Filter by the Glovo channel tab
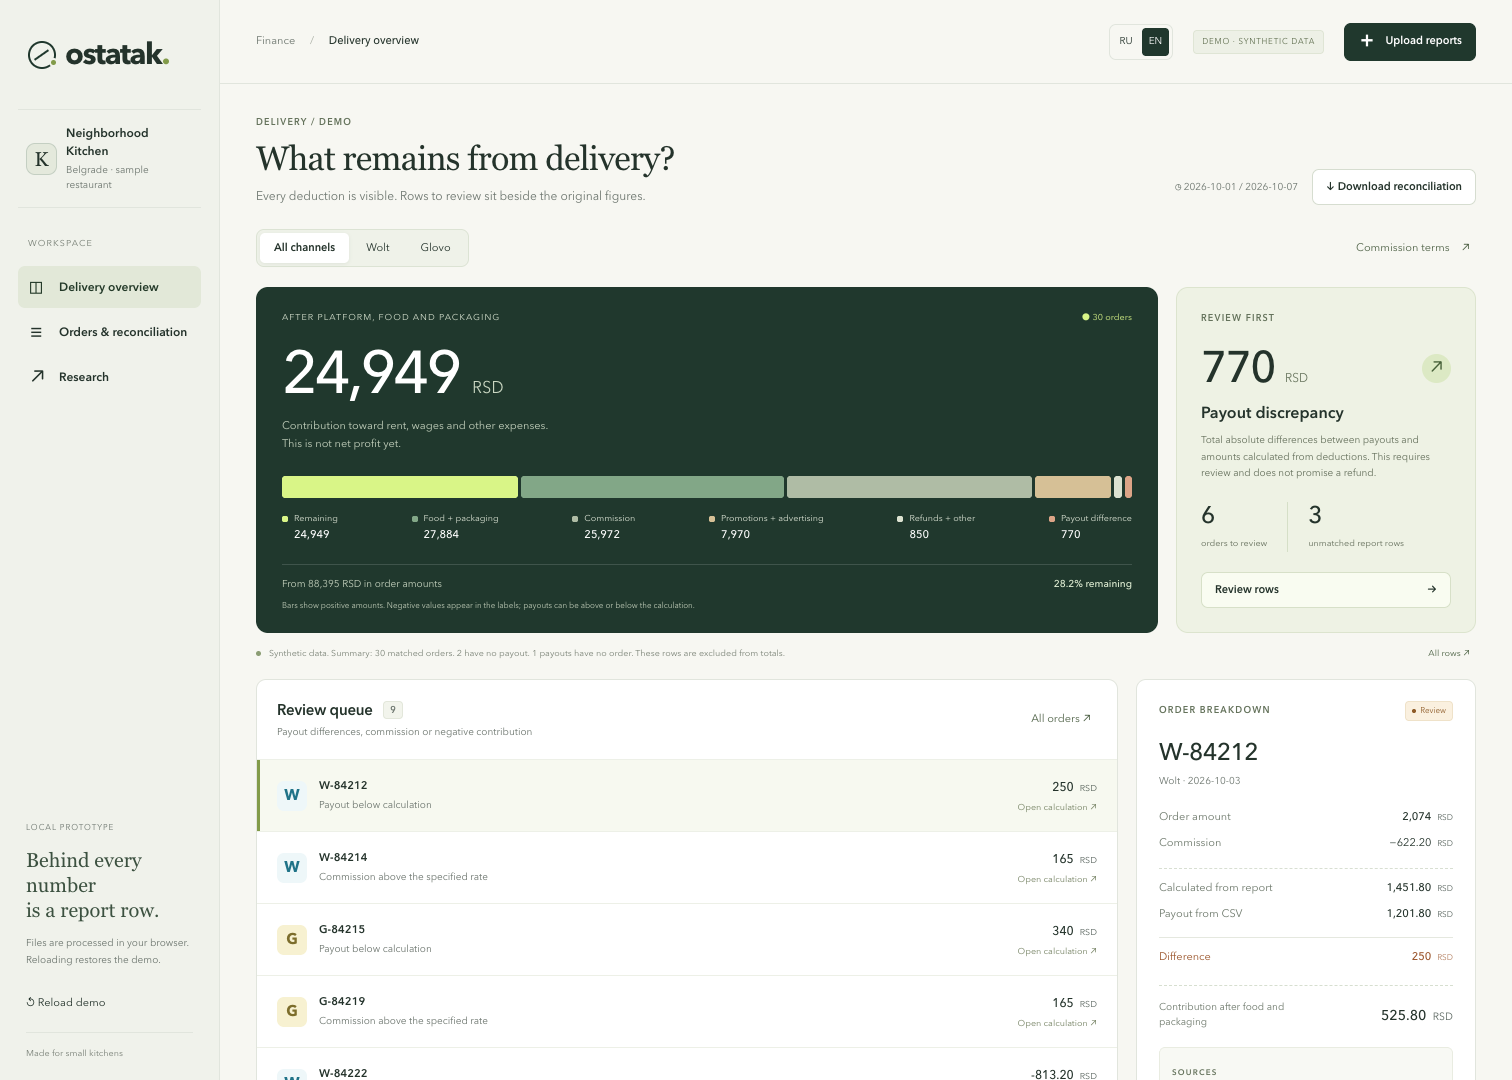This screenshot has width=1512, height=1080. pos(435,248)
